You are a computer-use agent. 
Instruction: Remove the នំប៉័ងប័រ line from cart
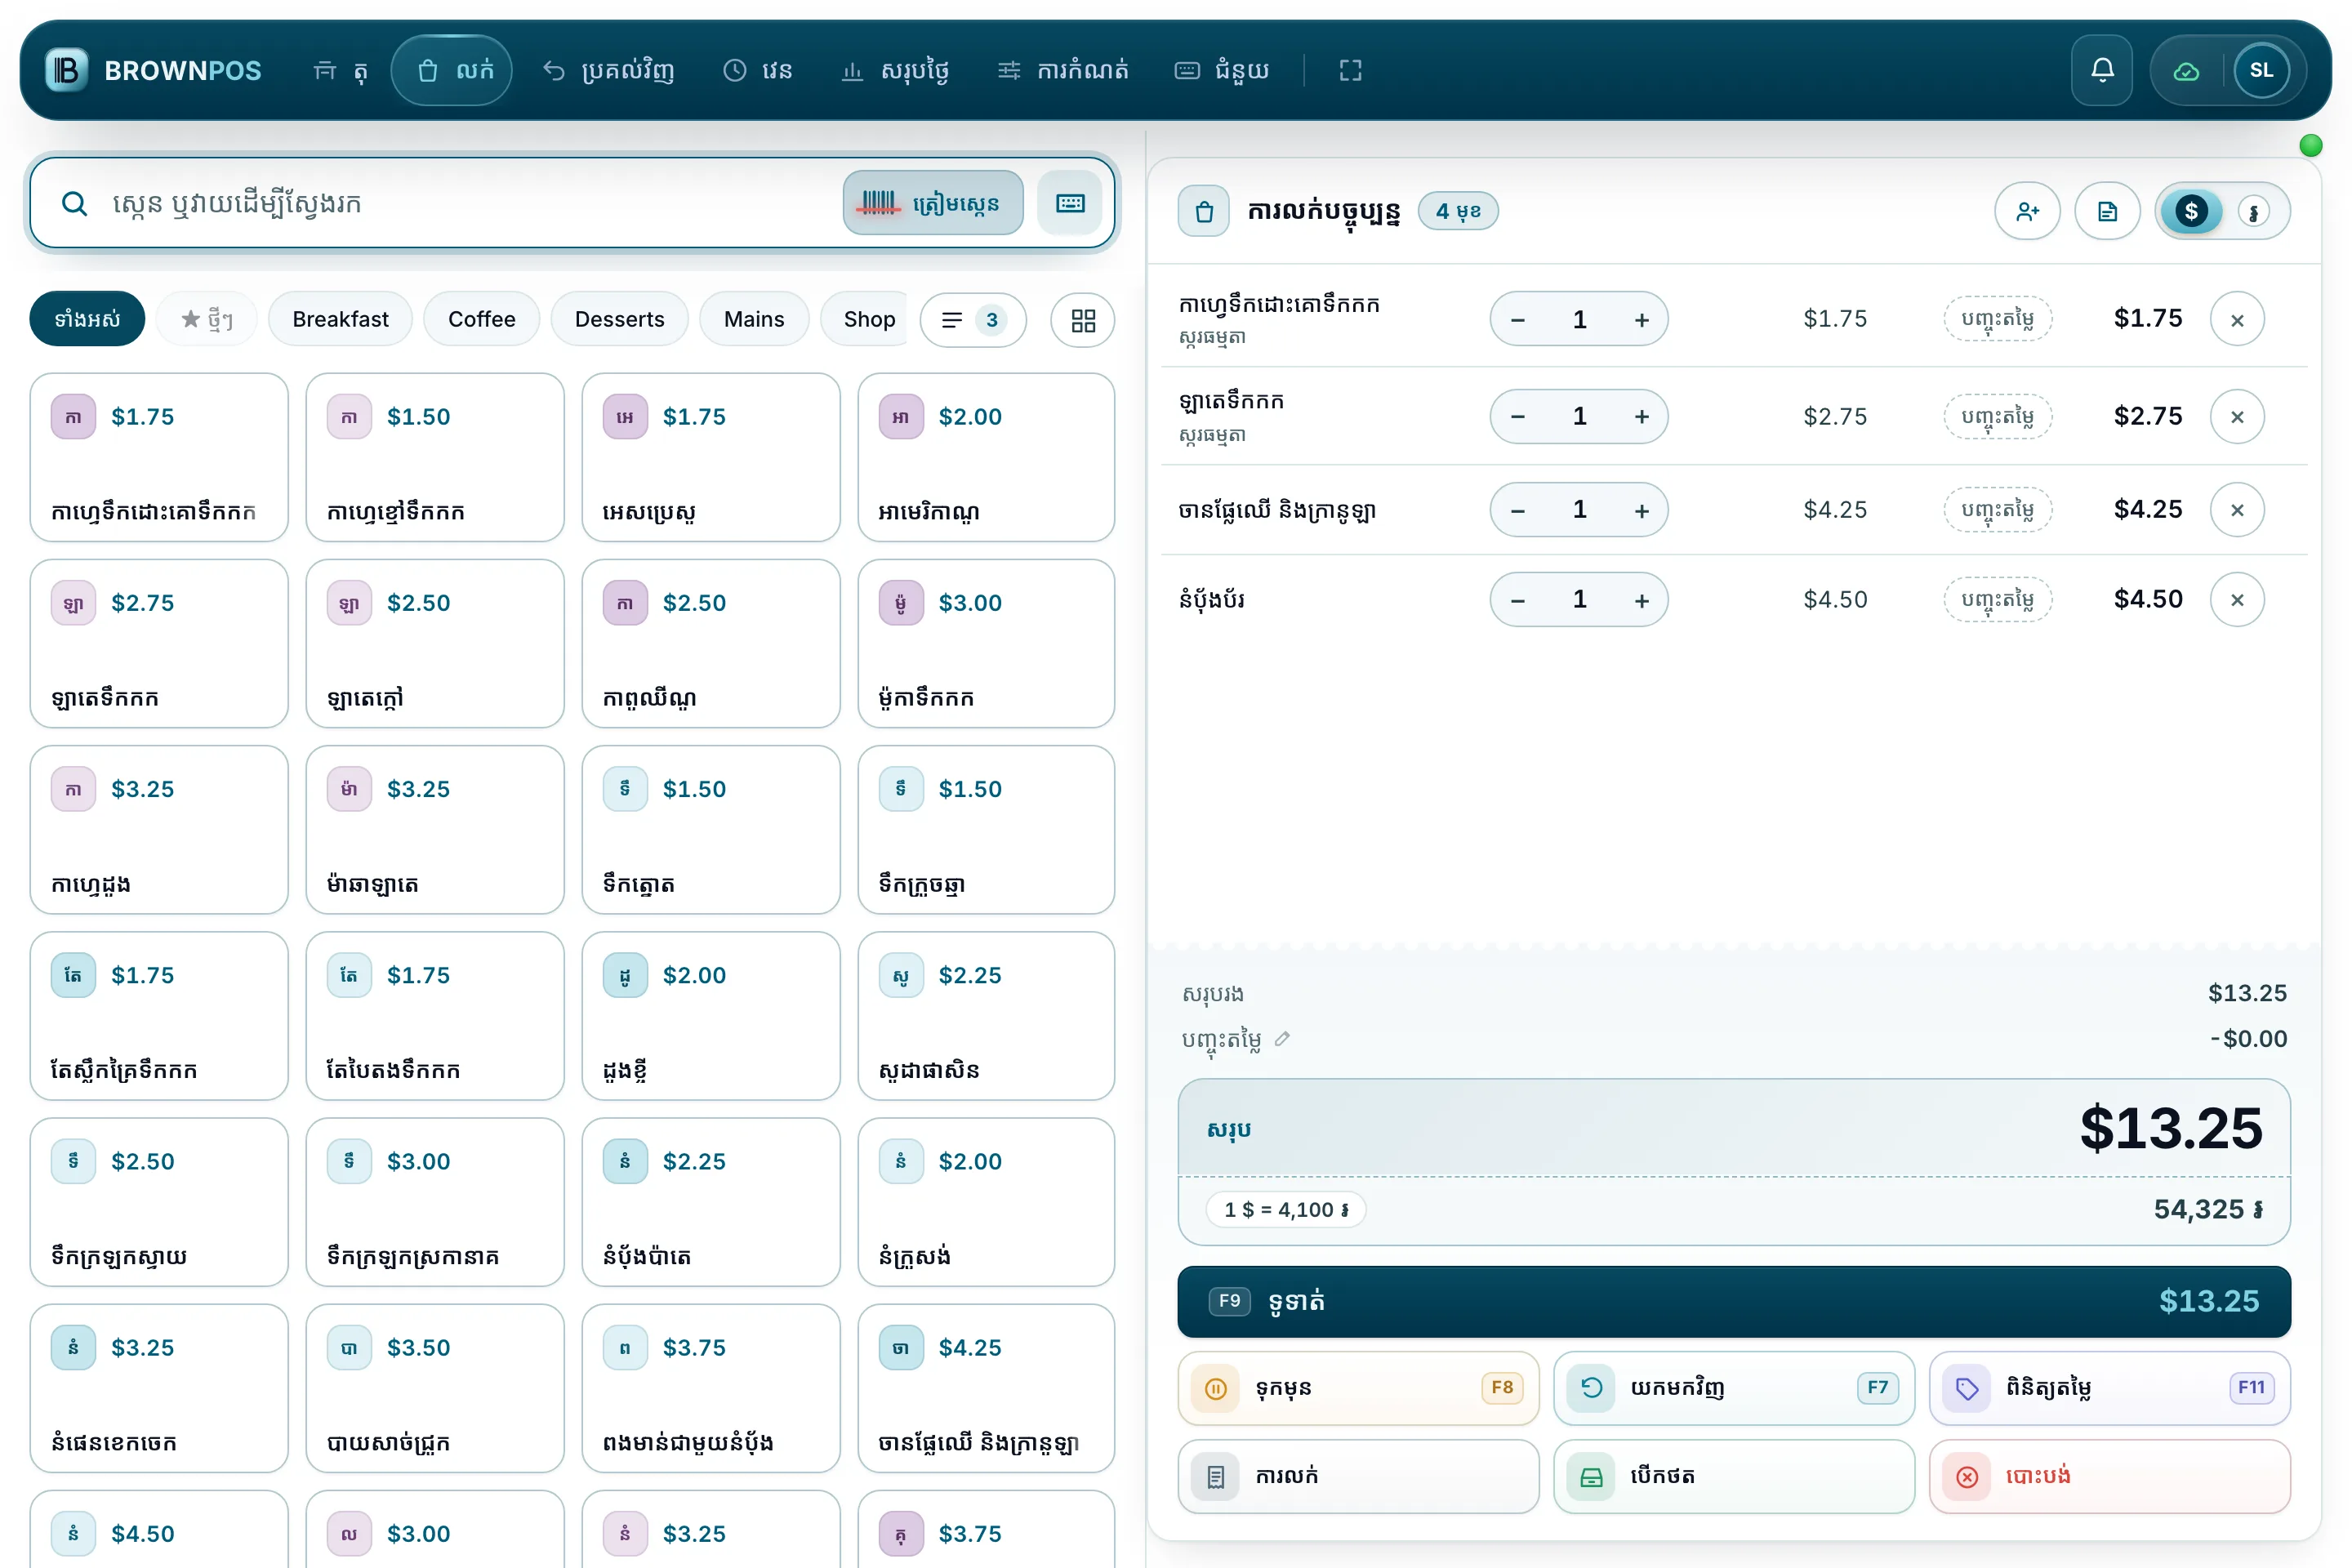(2237, 600)
